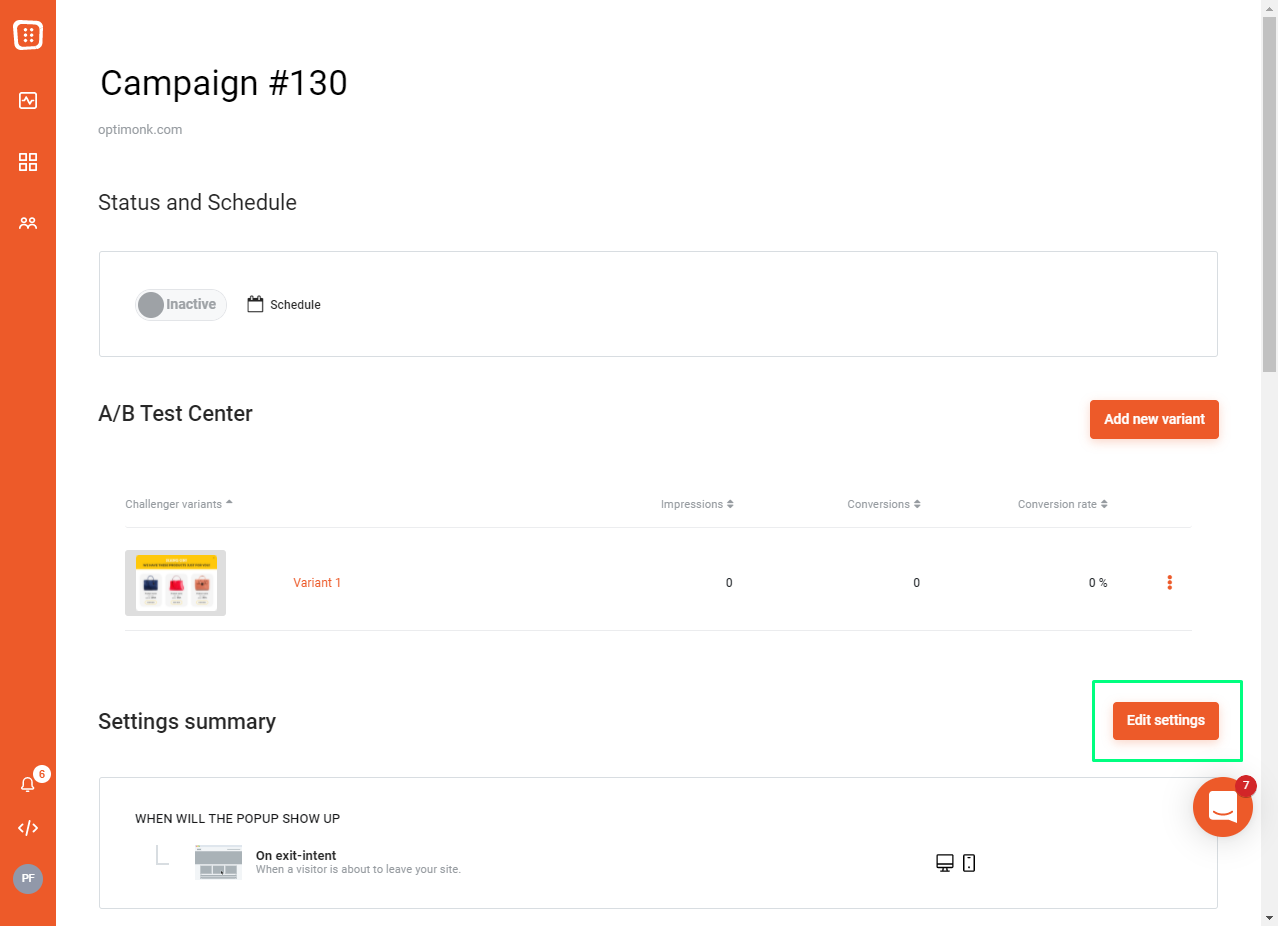Viewport: 1278px width, 926px height.
Task: Click the Add new variant button
Action: (1154, 419)
